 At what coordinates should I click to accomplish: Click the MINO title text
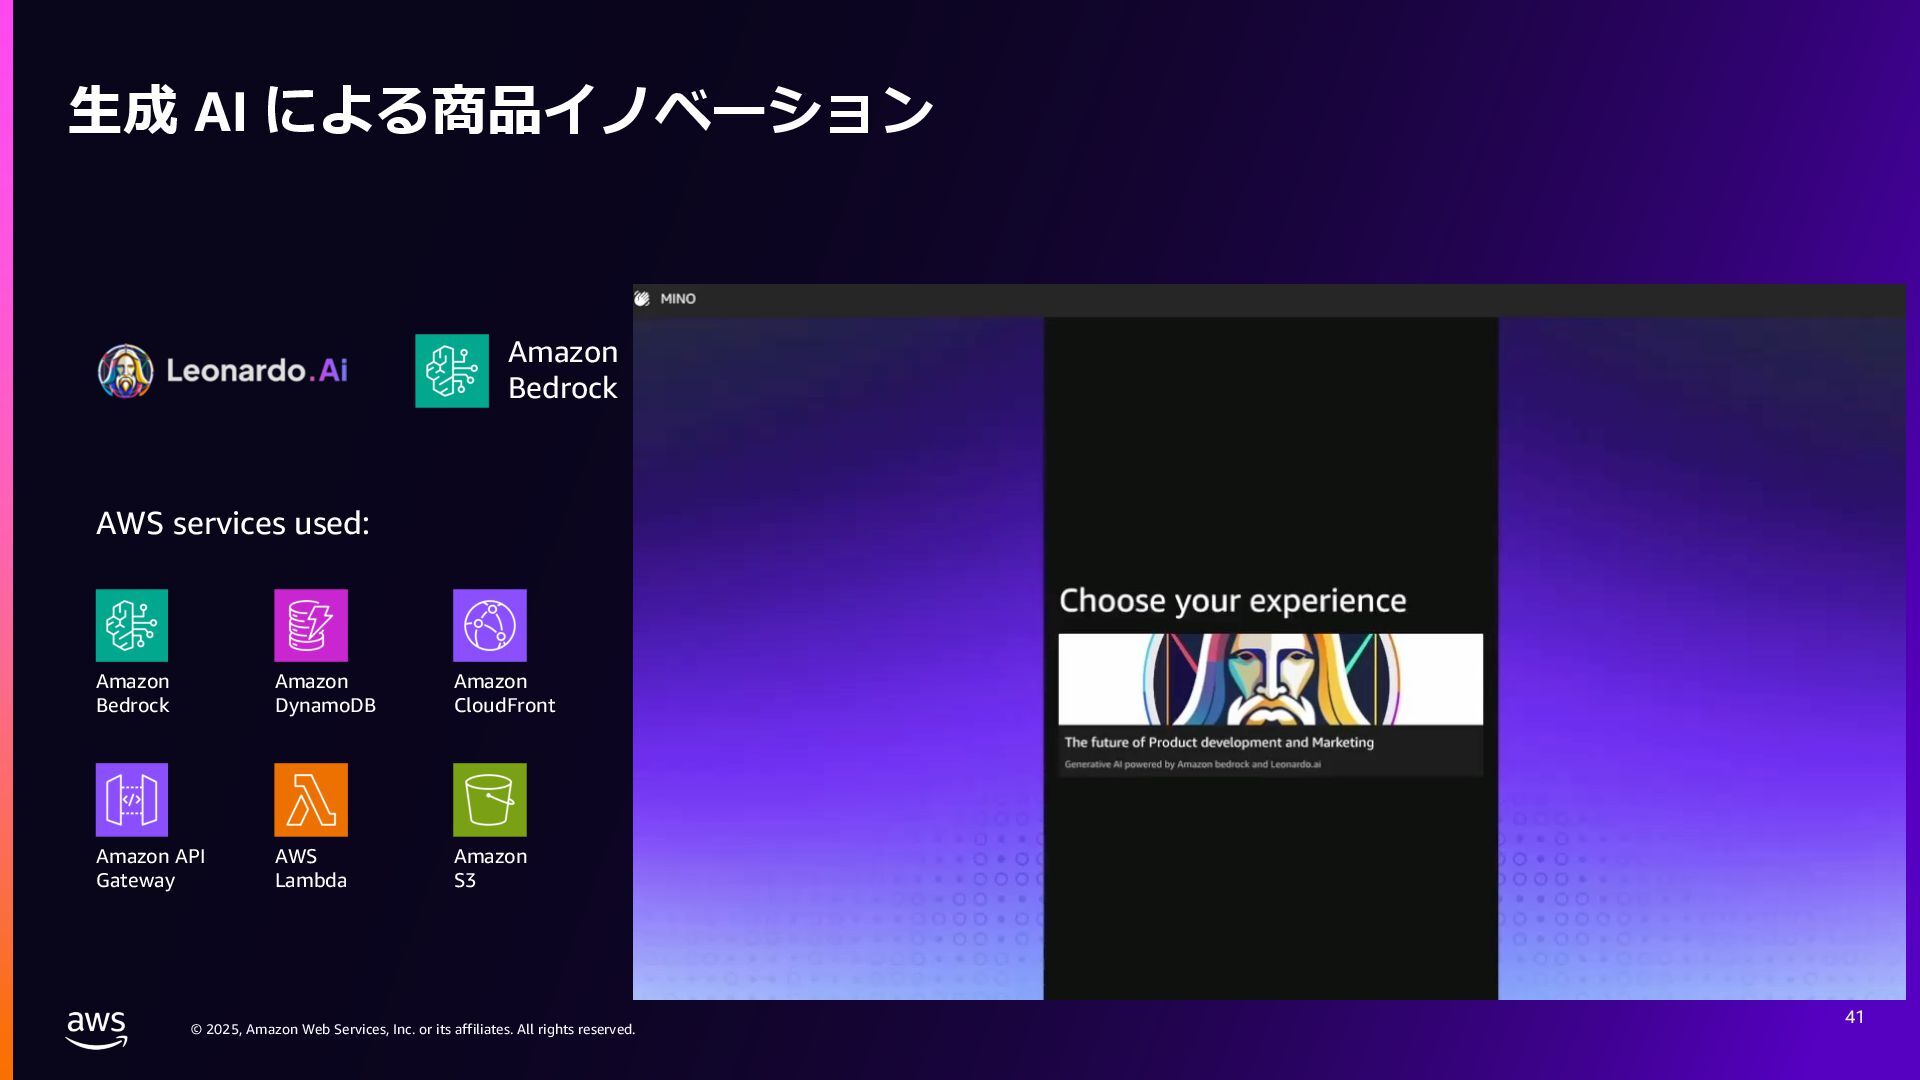pyautogui.click(x=678, y=299)
